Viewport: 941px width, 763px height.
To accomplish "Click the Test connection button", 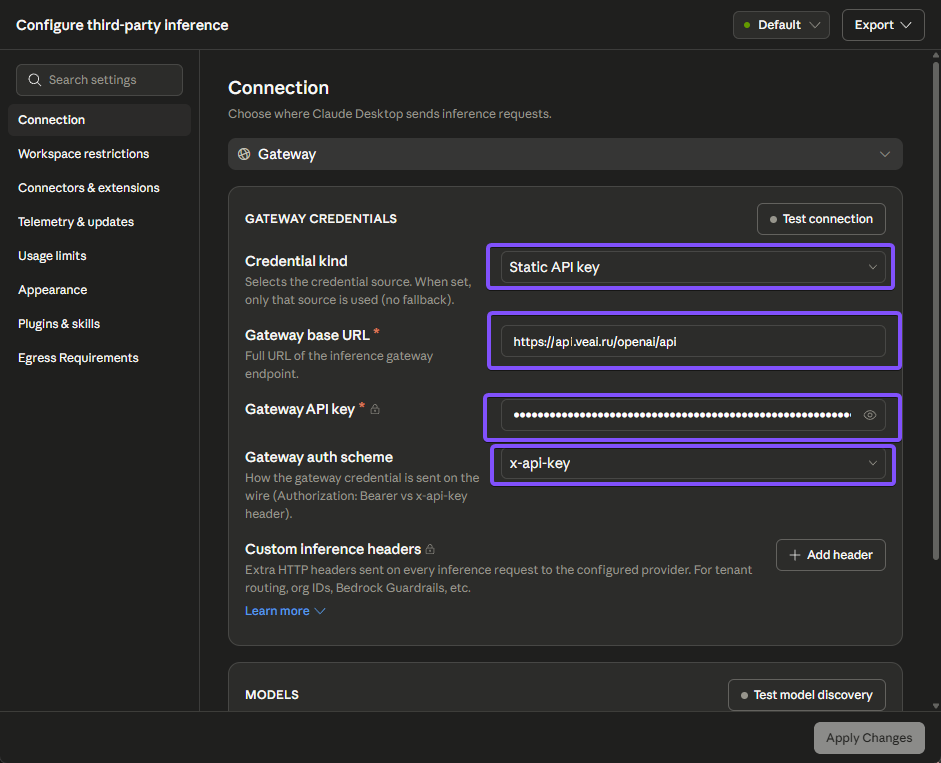I will pos(821,219).
